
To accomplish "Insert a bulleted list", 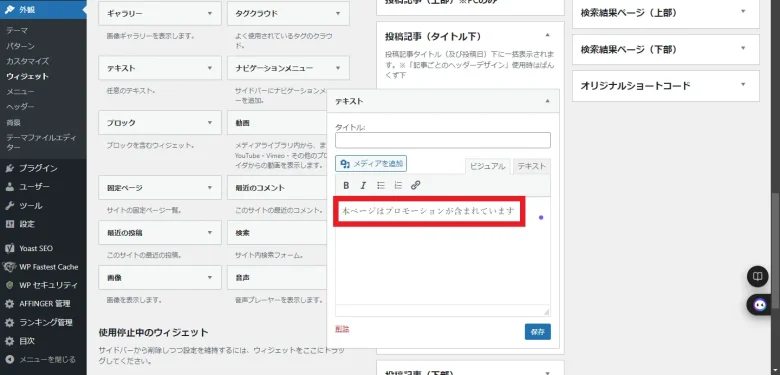I will [x=381, y=186].
